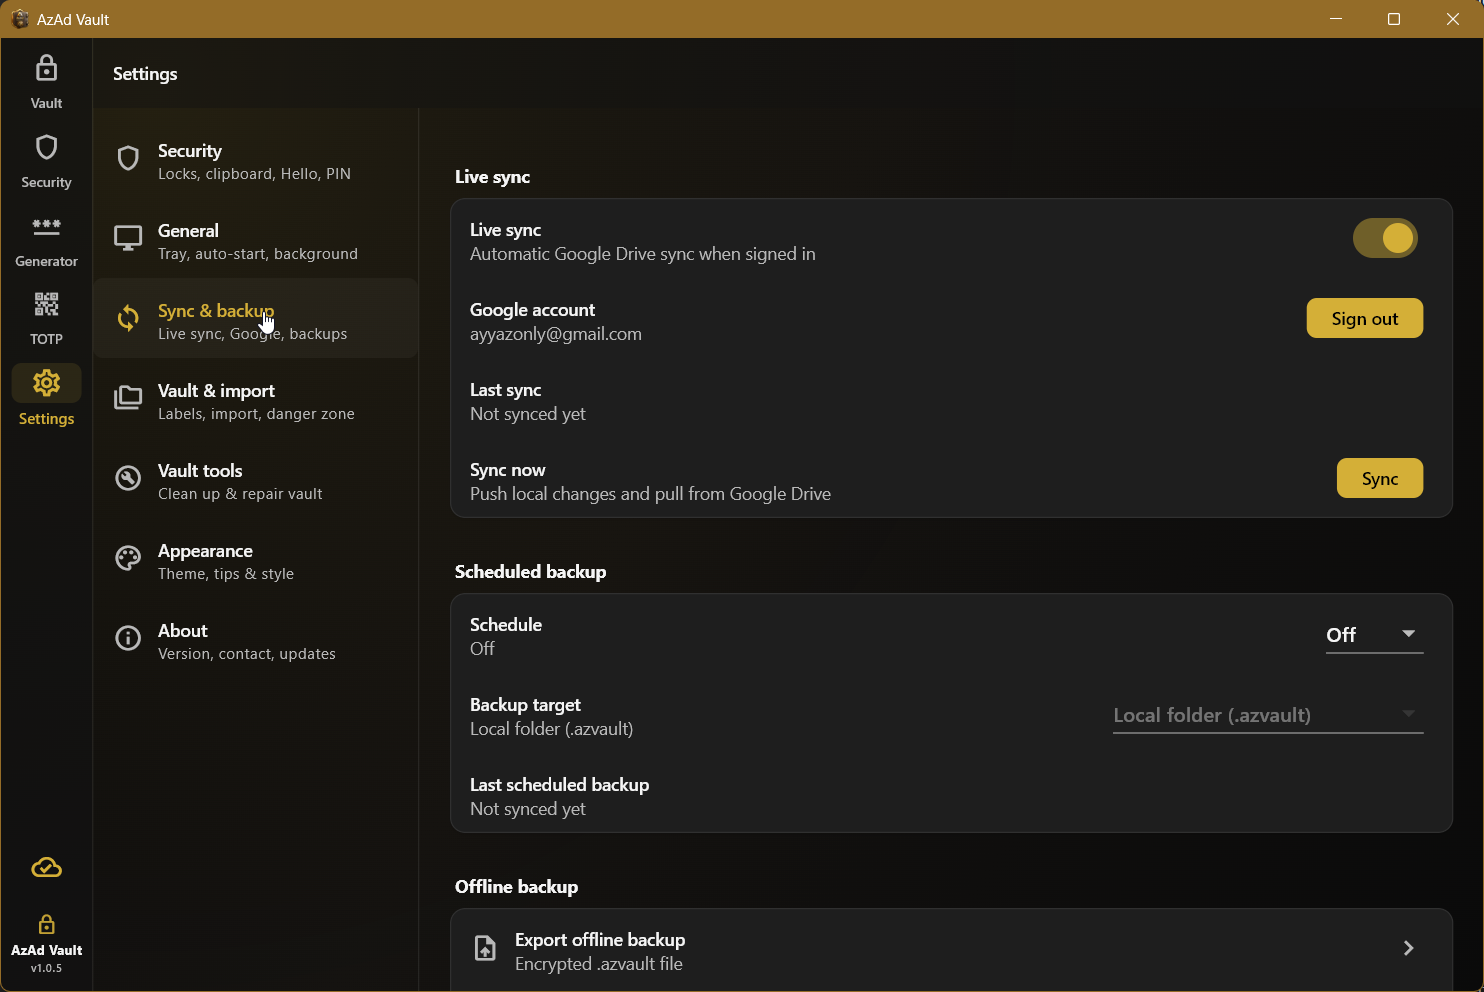Click the shield icon beside Security settings
This screenshot has height=992, width=1484.
tap(128, 158)
